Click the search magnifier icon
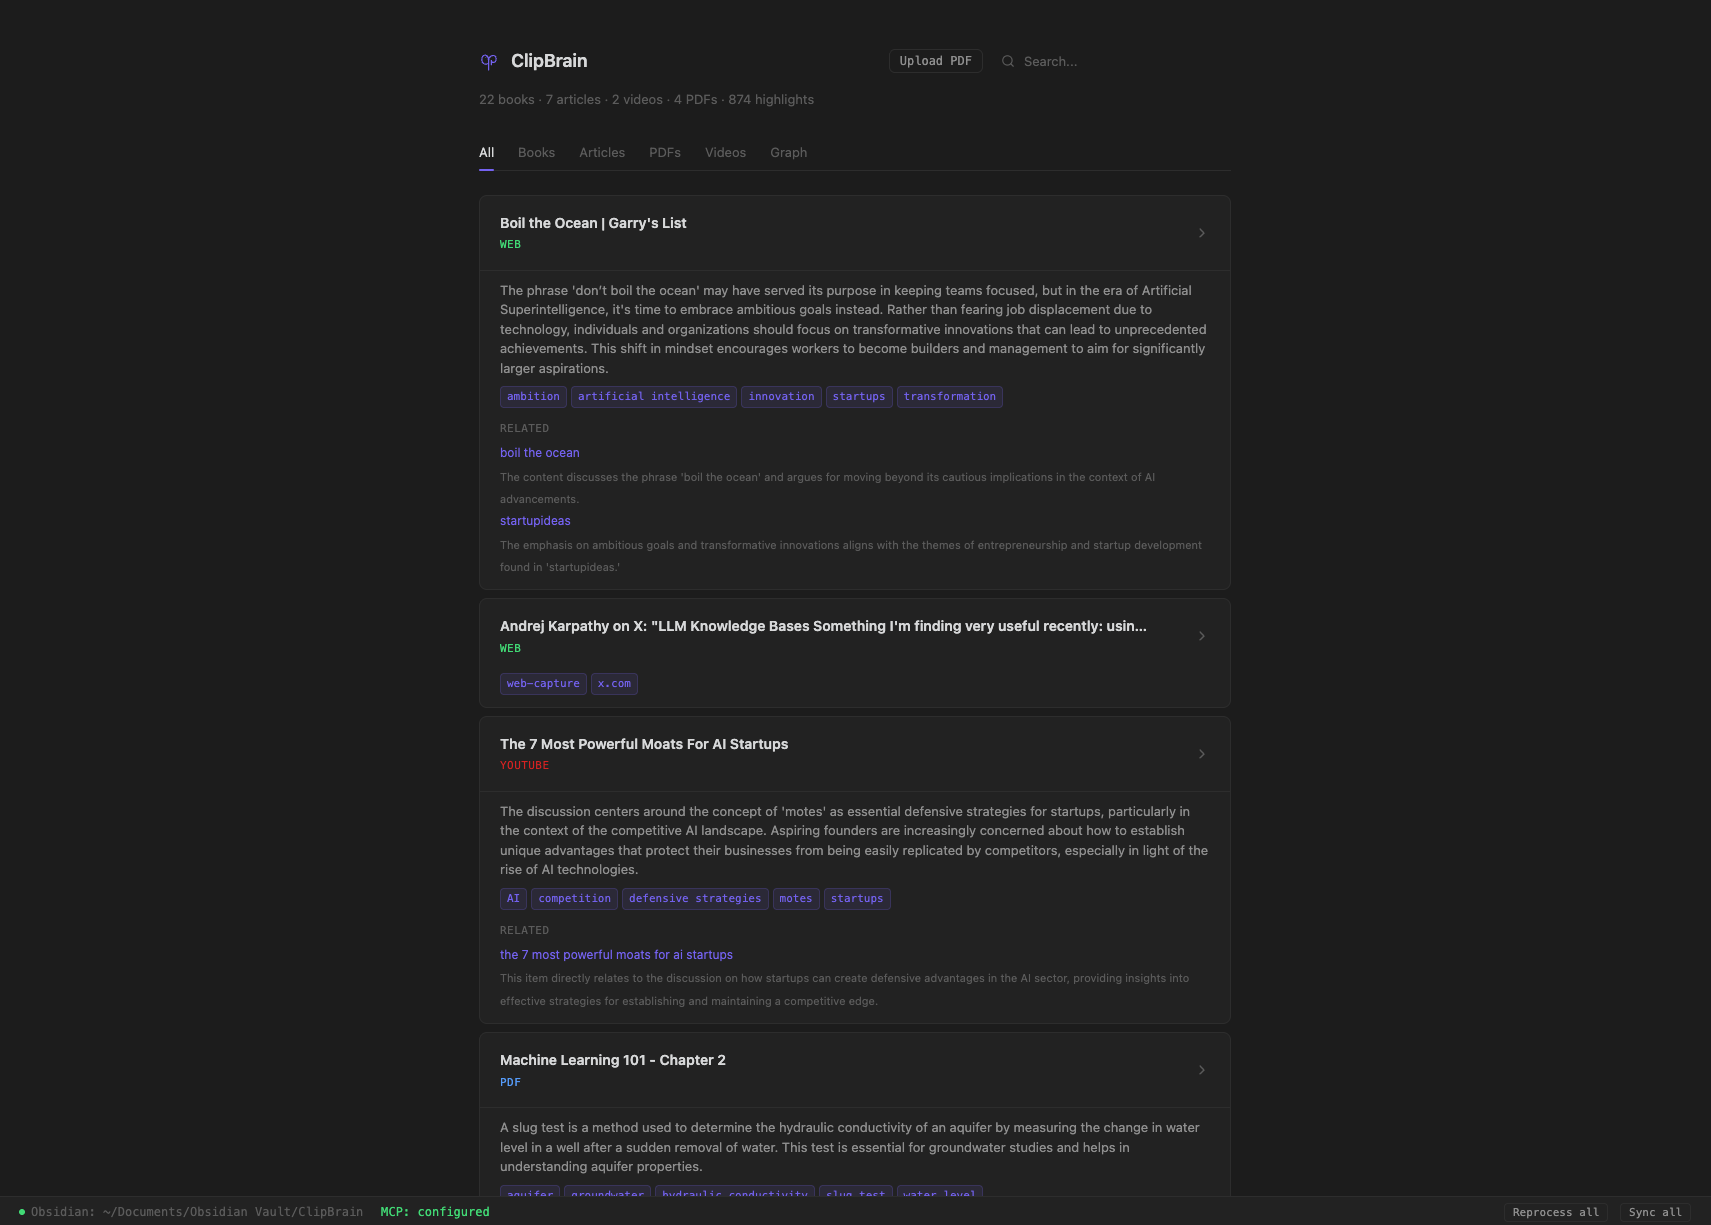1711x1225 pixels. coord(1008,61)
